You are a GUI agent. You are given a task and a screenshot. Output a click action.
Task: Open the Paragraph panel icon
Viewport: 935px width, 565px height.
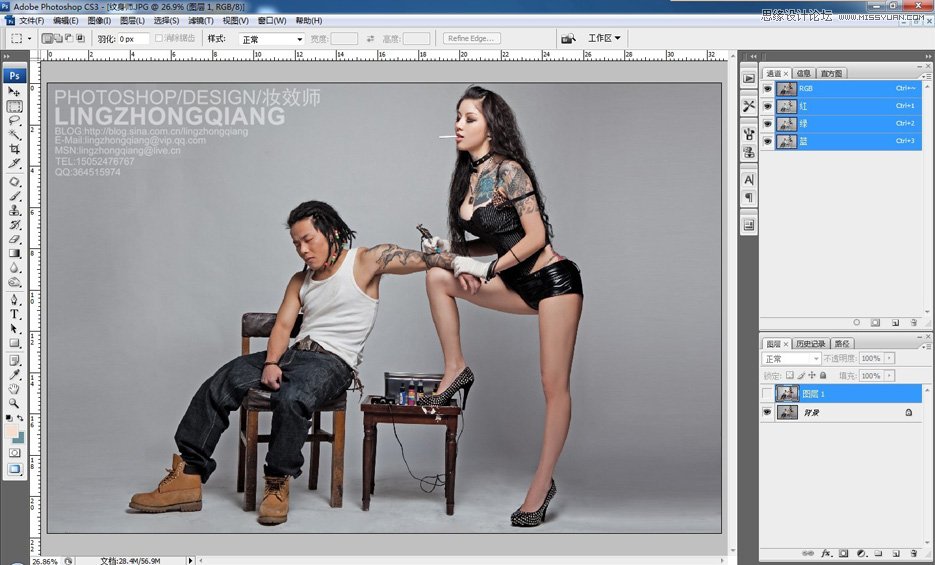[749, 197]
